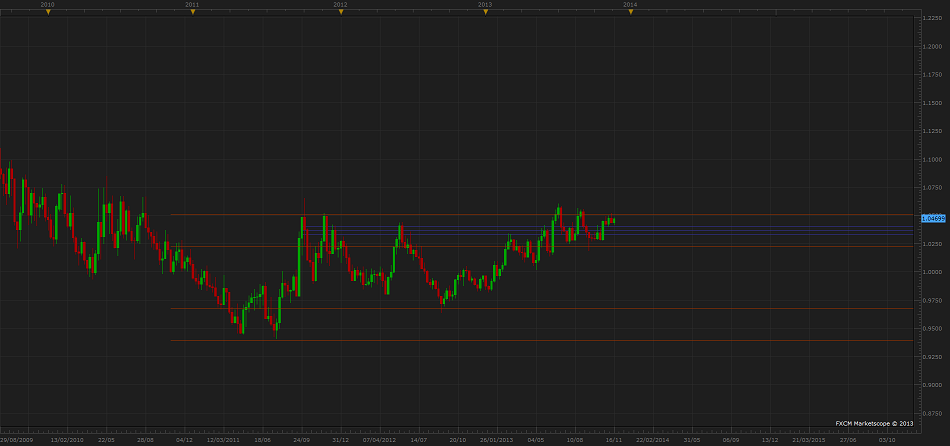The height and width of the screenshot is (446, 950).
Task: Click the 2014 year marker triangle
Action: point(629,12)
